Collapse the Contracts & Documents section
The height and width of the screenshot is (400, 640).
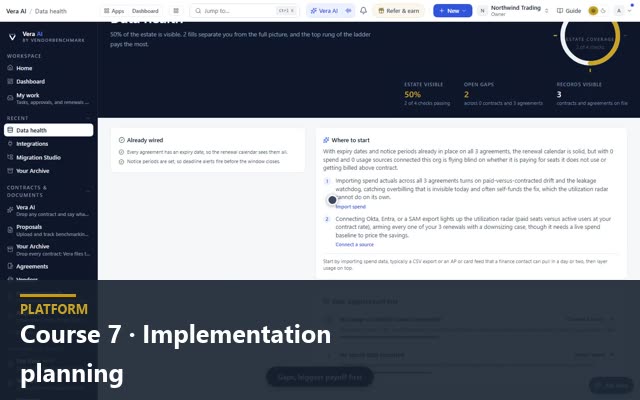pos(88,191)
